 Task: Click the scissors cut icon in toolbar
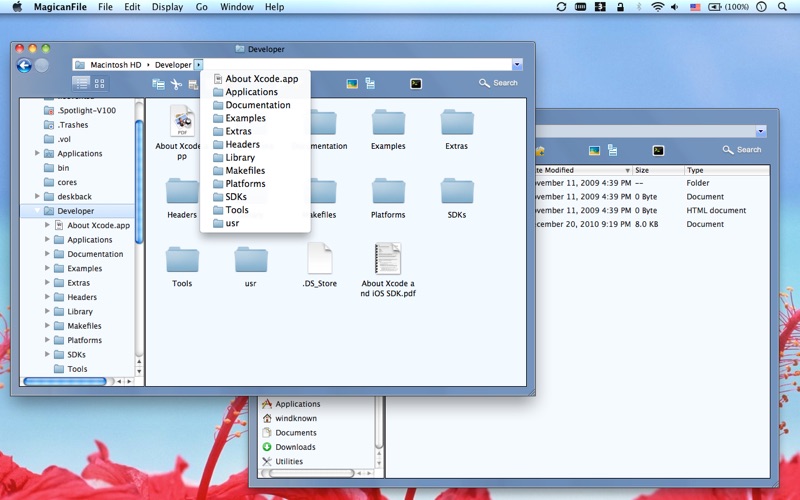pos(176,85)
